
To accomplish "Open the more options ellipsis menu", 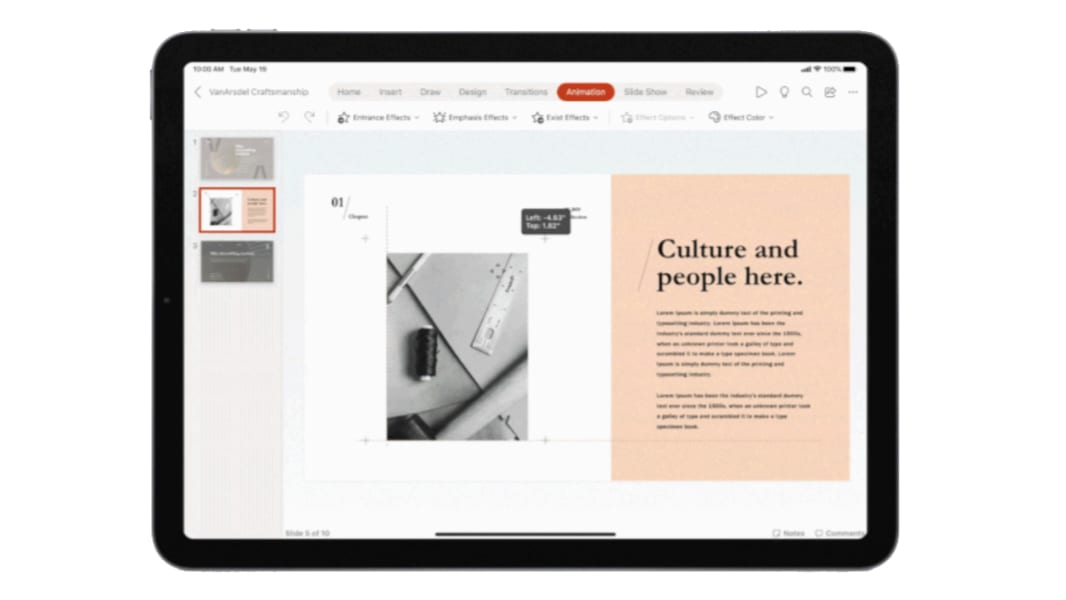I will 853,92.
